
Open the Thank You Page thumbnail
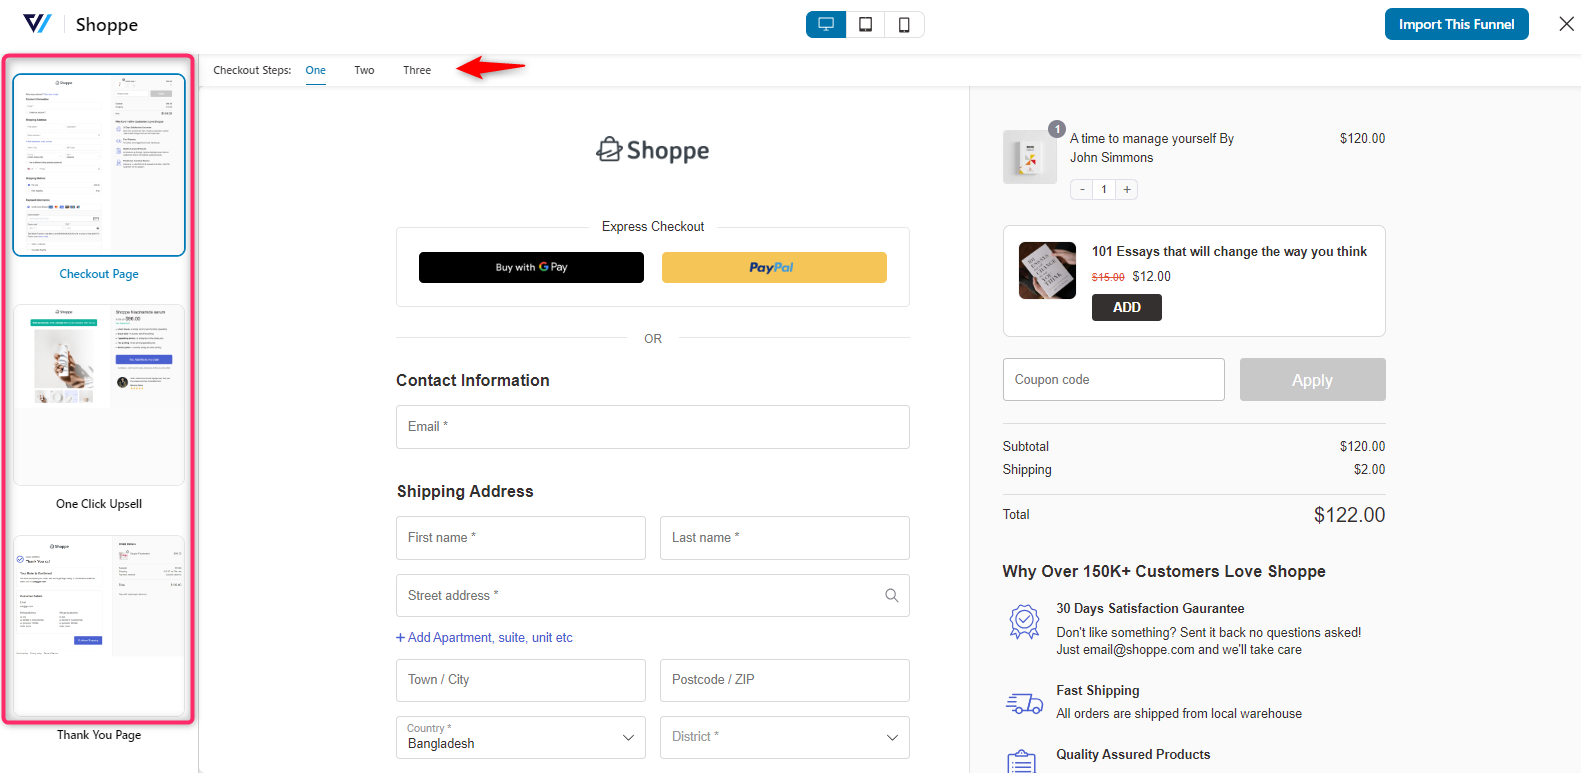click(x=99, y=626)
